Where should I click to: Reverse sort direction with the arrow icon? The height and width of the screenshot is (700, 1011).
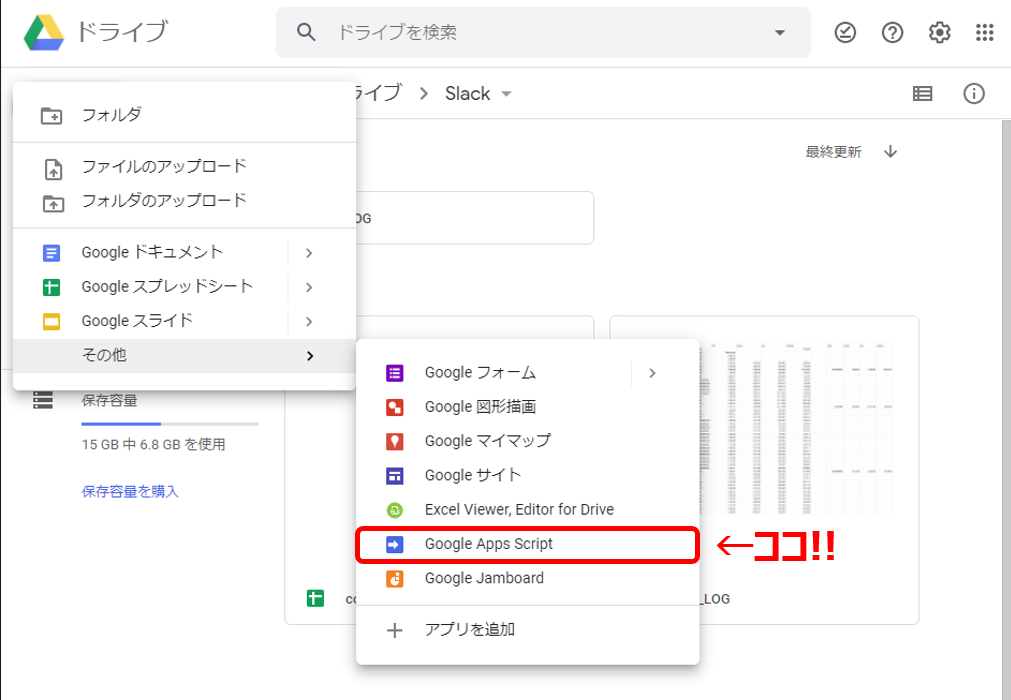click(890, 151)
